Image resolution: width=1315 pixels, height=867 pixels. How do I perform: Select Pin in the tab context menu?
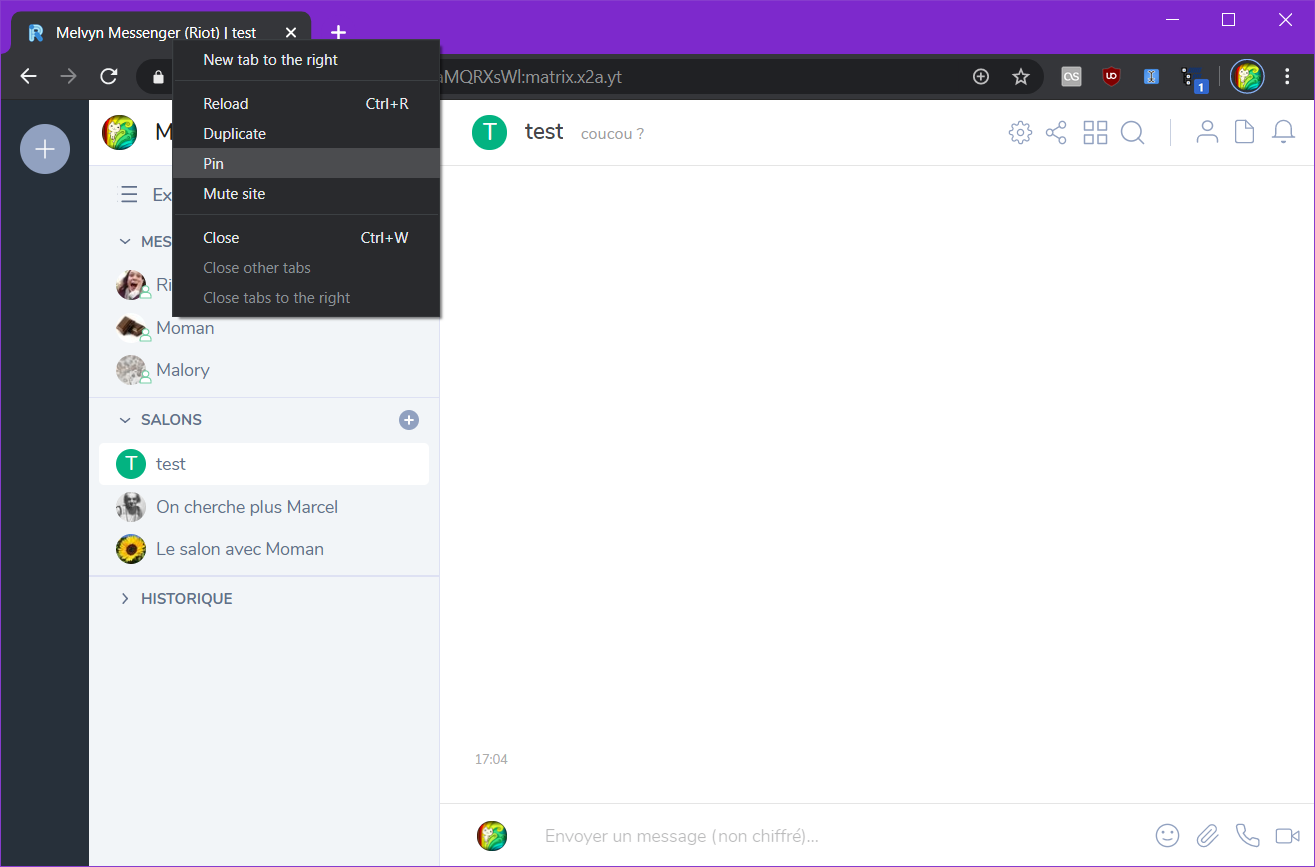pyautogui.click(x=213, y=164)
